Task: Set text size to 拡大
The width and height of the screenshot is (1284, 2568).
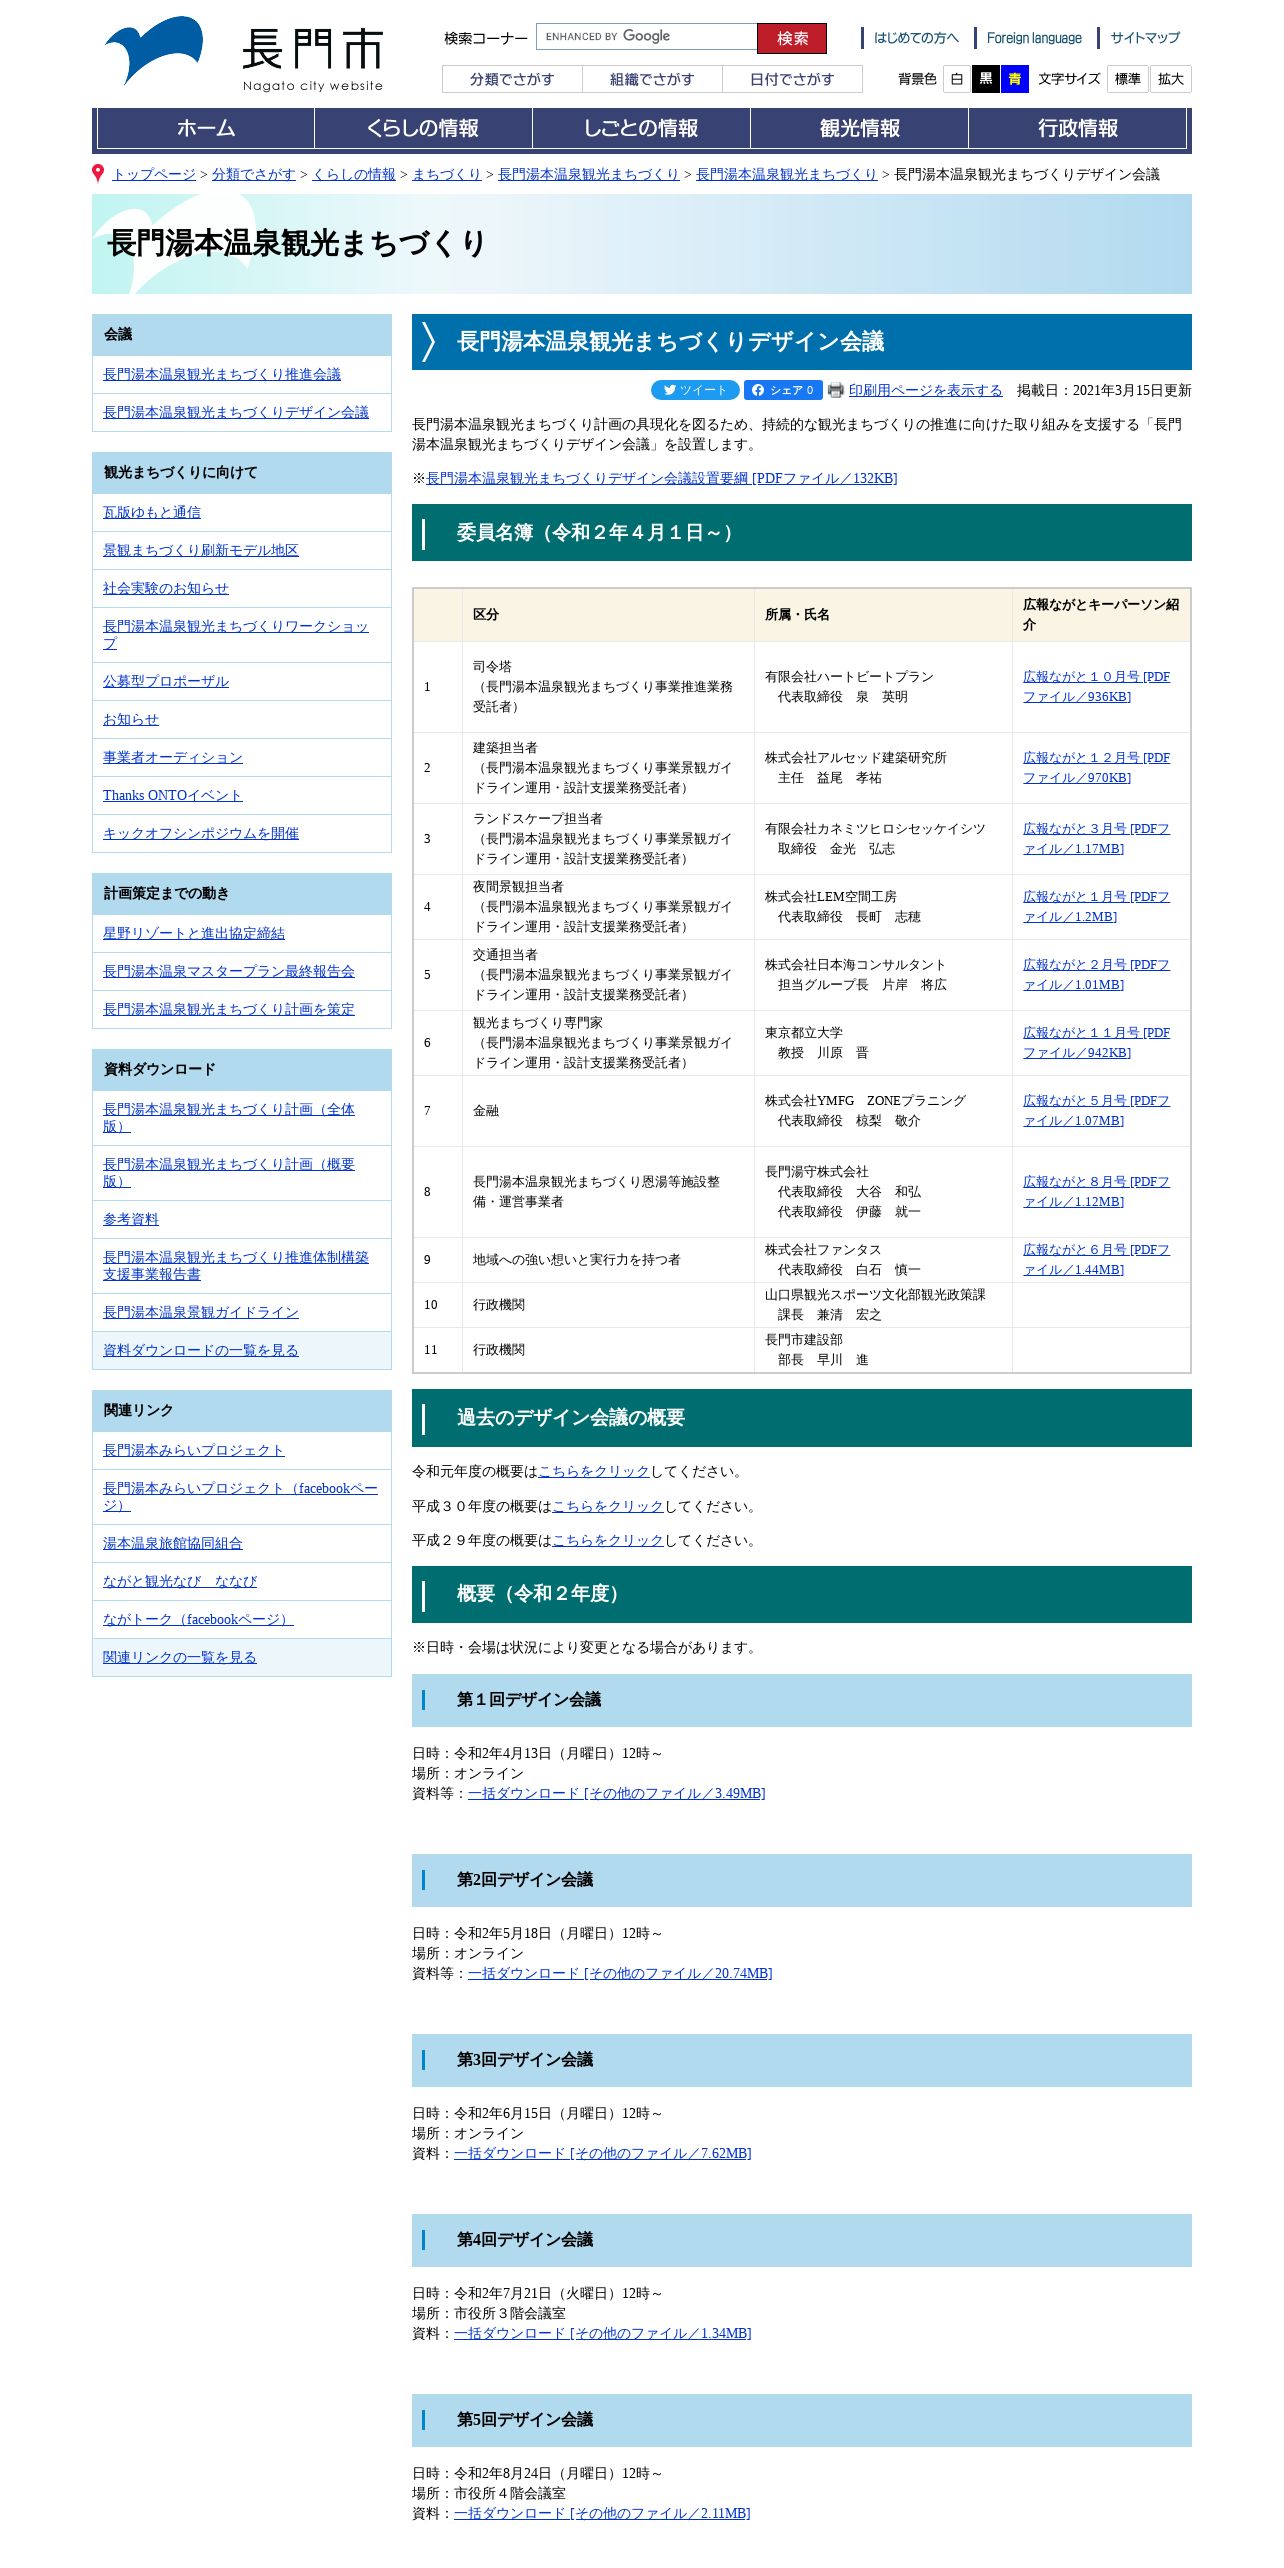Action: point(1170,79)
